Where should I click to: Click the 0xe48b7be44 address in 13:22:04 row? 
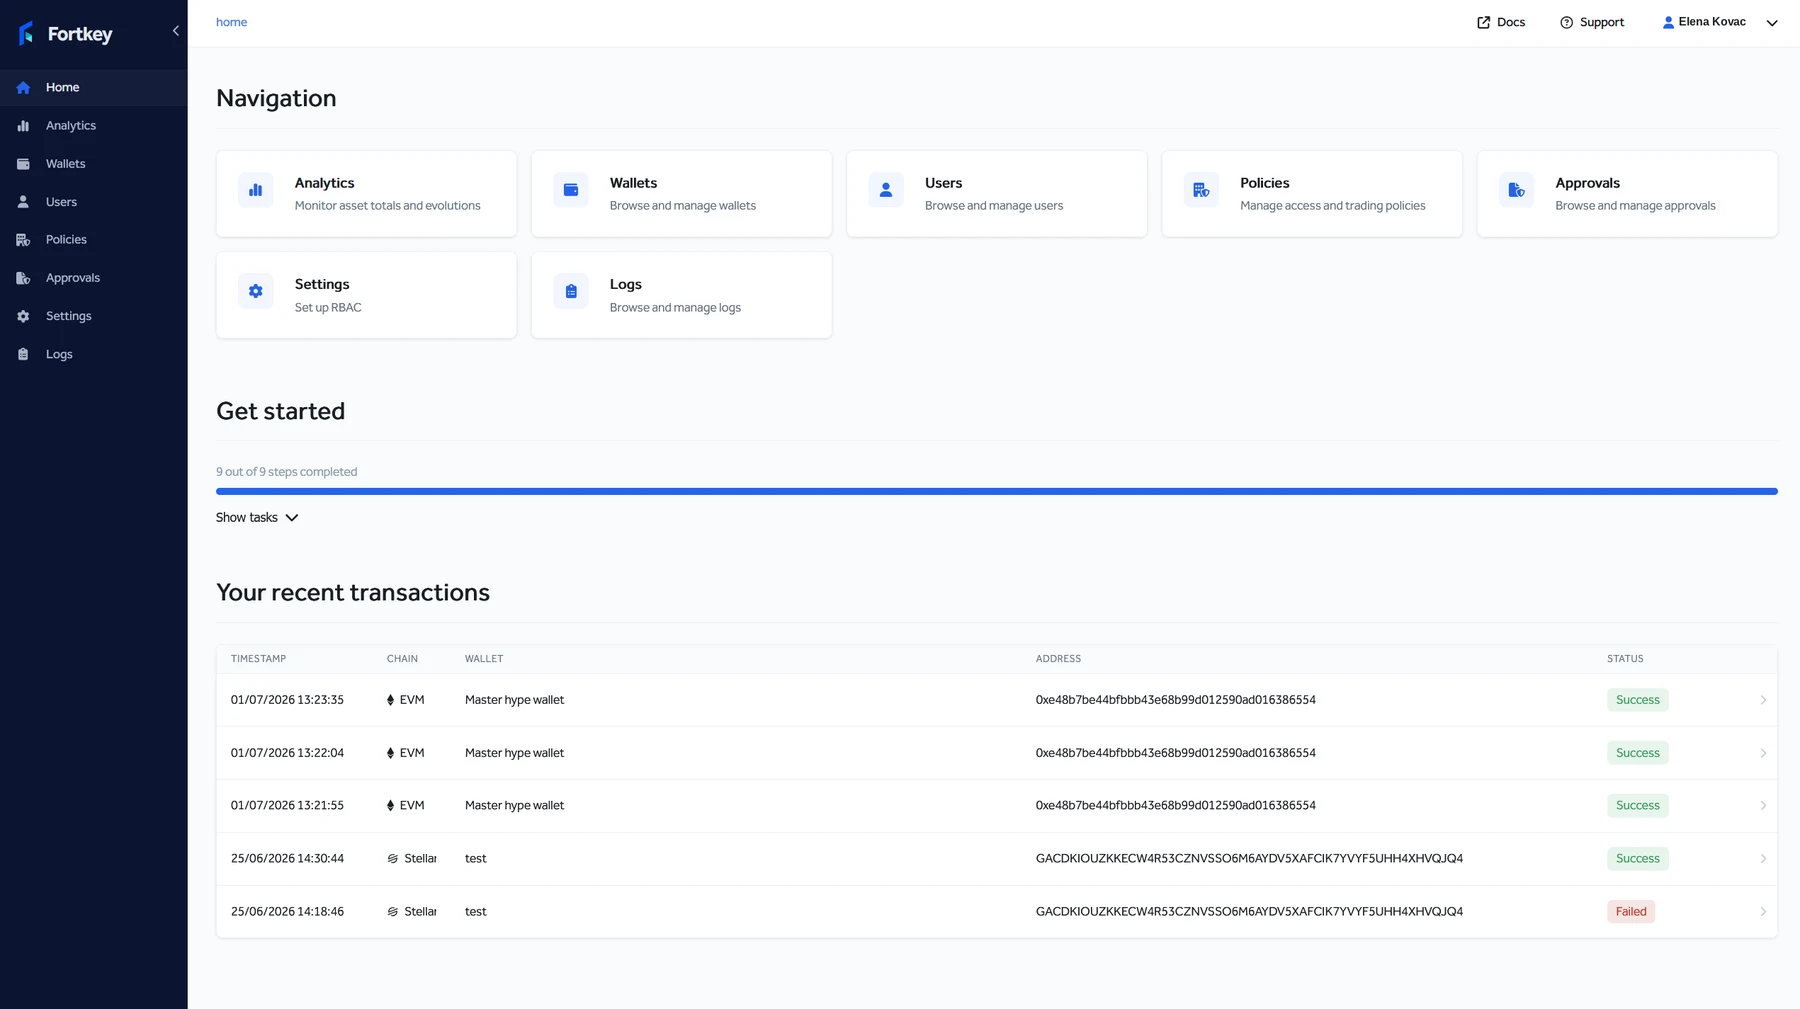(1175, 753)
